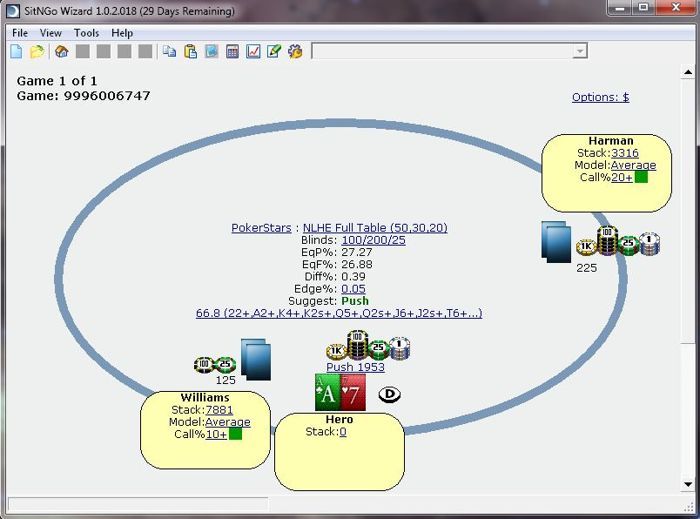Image resolution: width=700 pixels, height=519 pixels.
Task: Change the Edge% 0.05 value
Action: click(353, 289)
